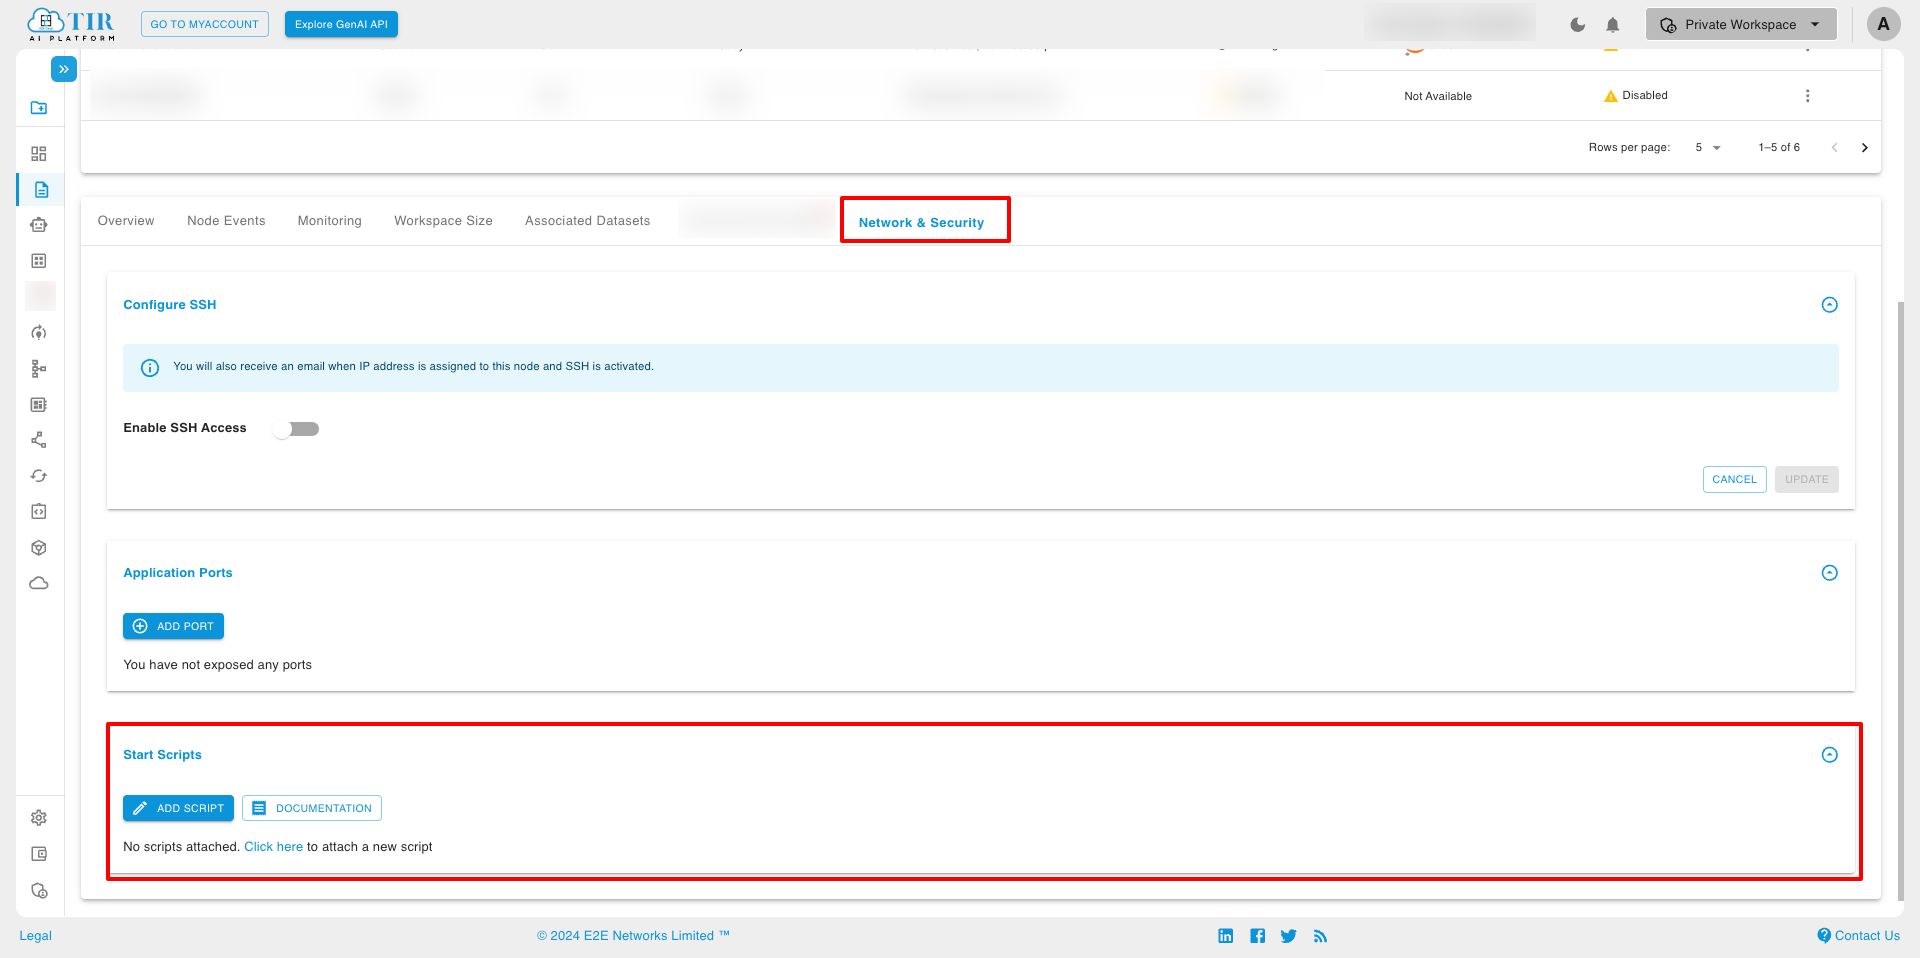Viewport: 1920px width, 958px height.
Task: Open the sync arrows icon in sidebar
Action: pos(39,476)
